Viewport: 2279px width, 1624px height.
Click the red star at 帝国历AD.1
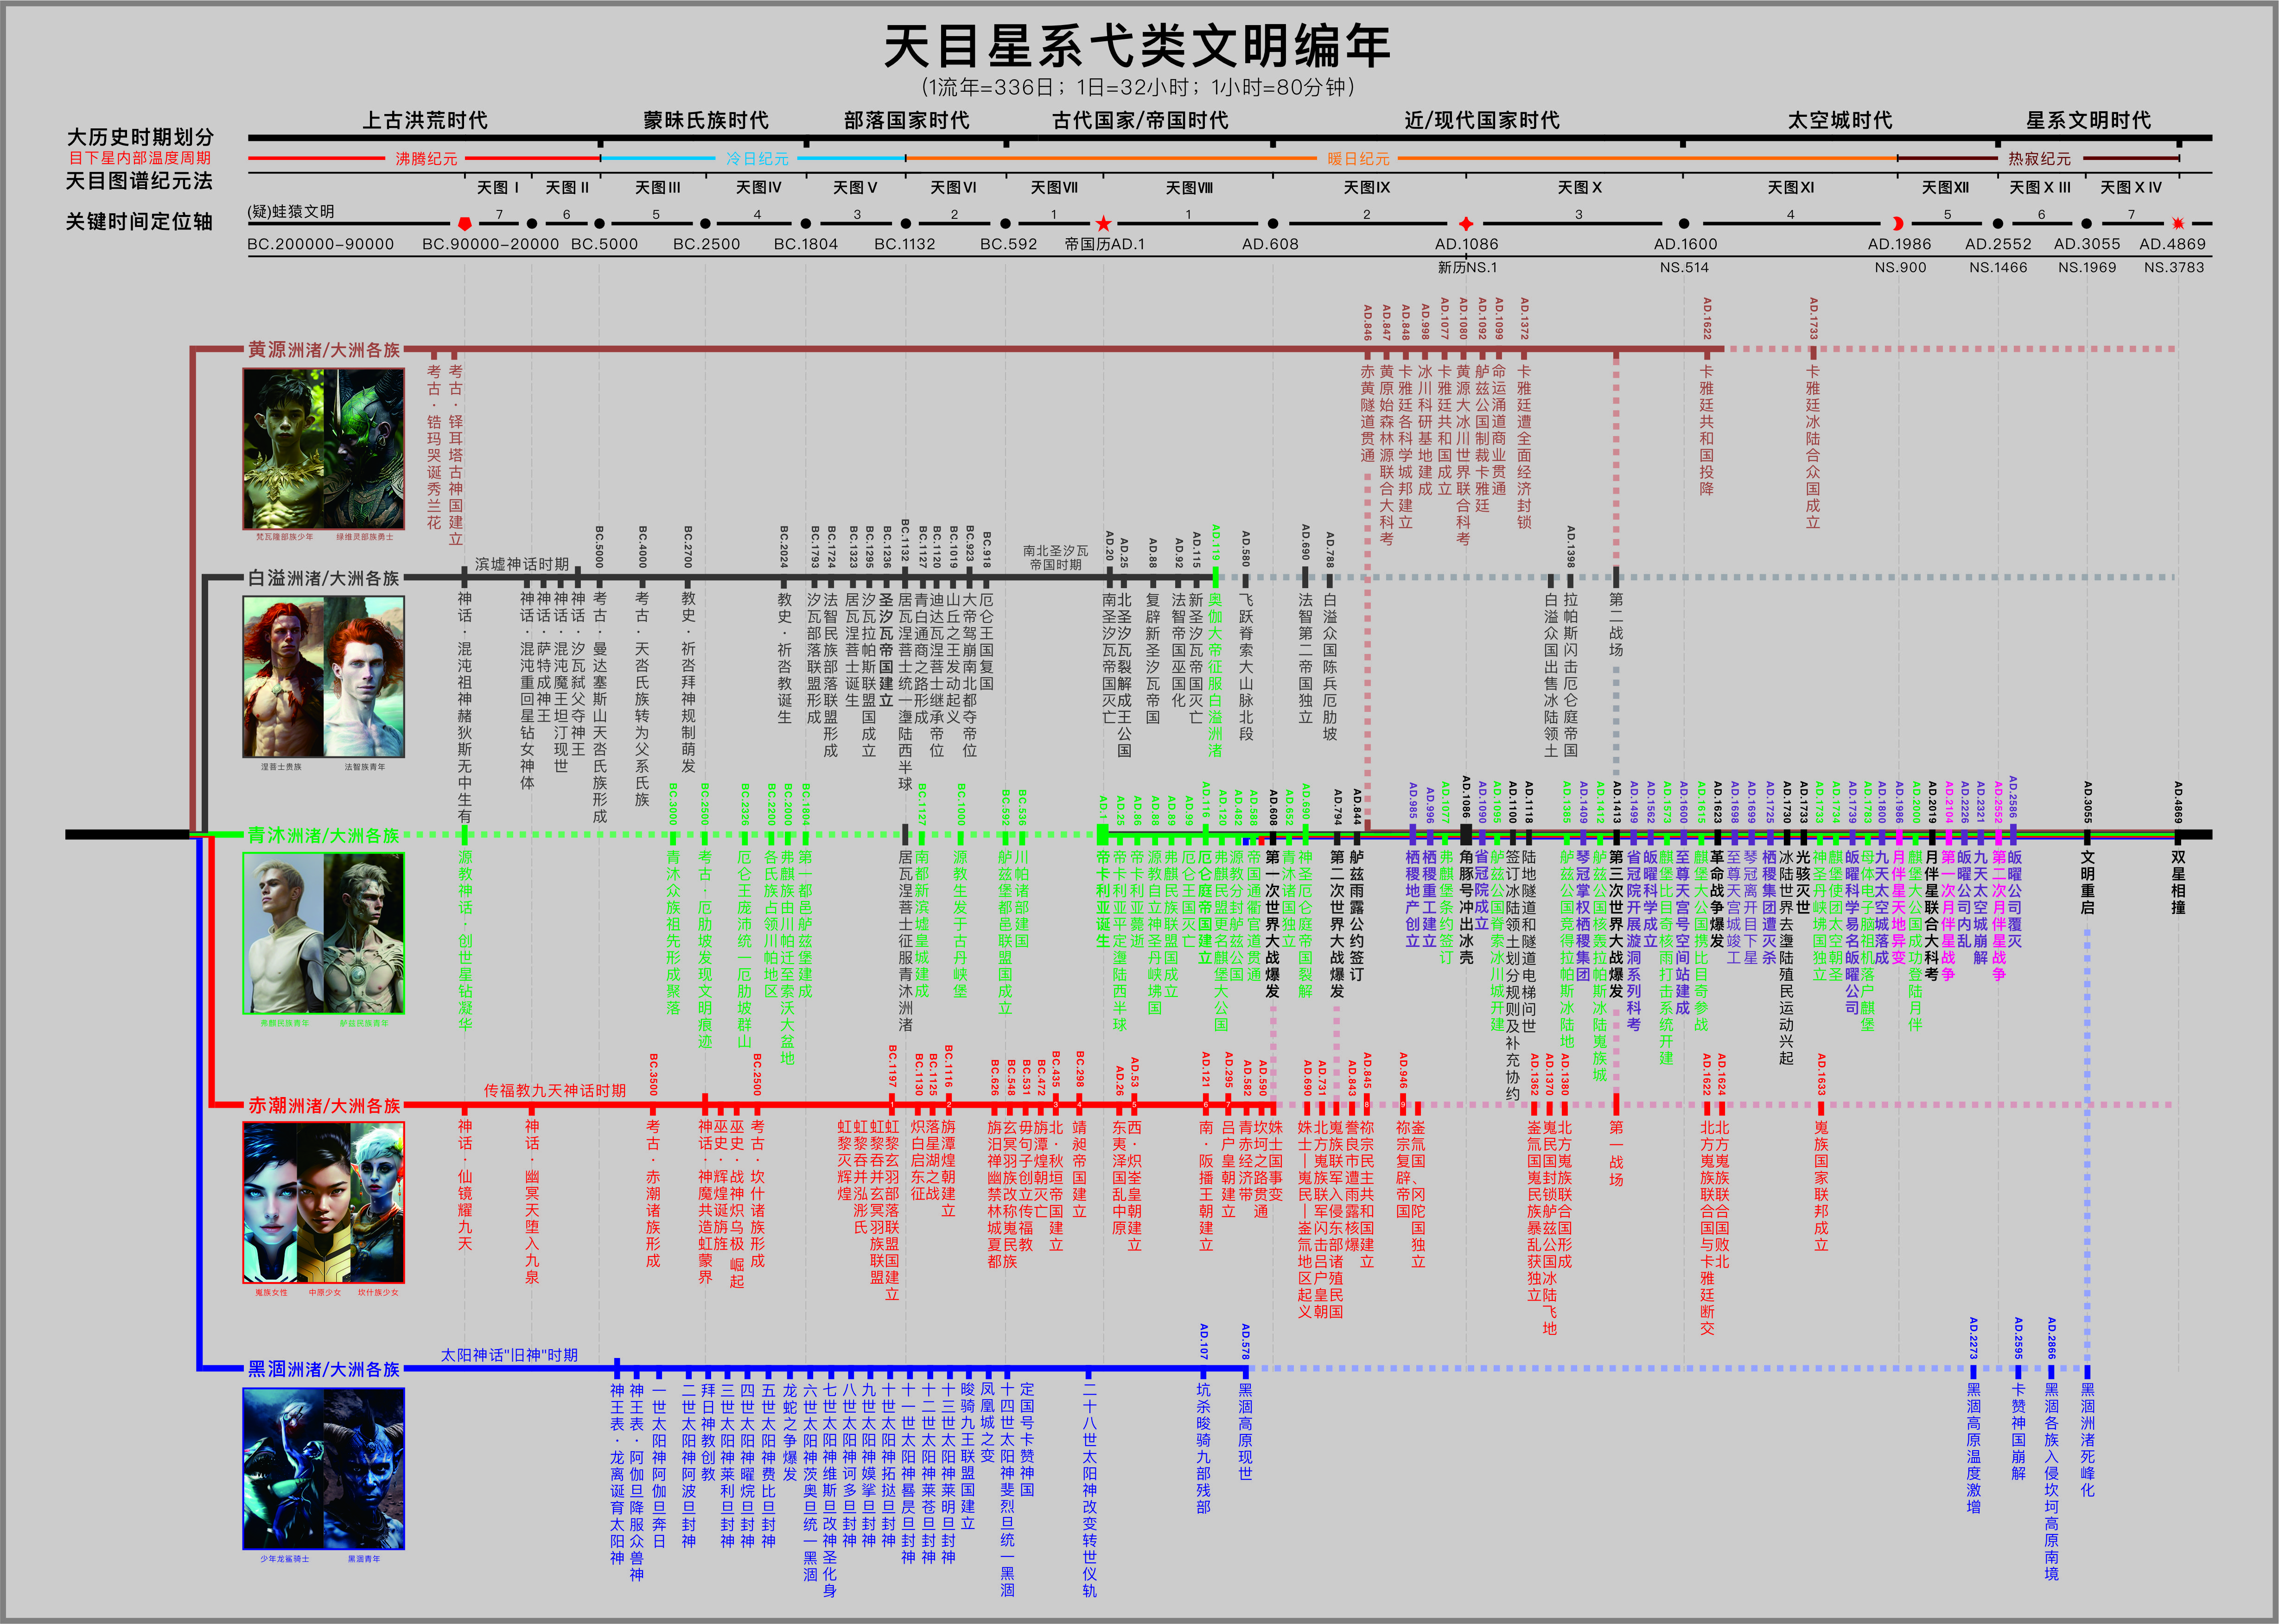tap(1103, 224)
